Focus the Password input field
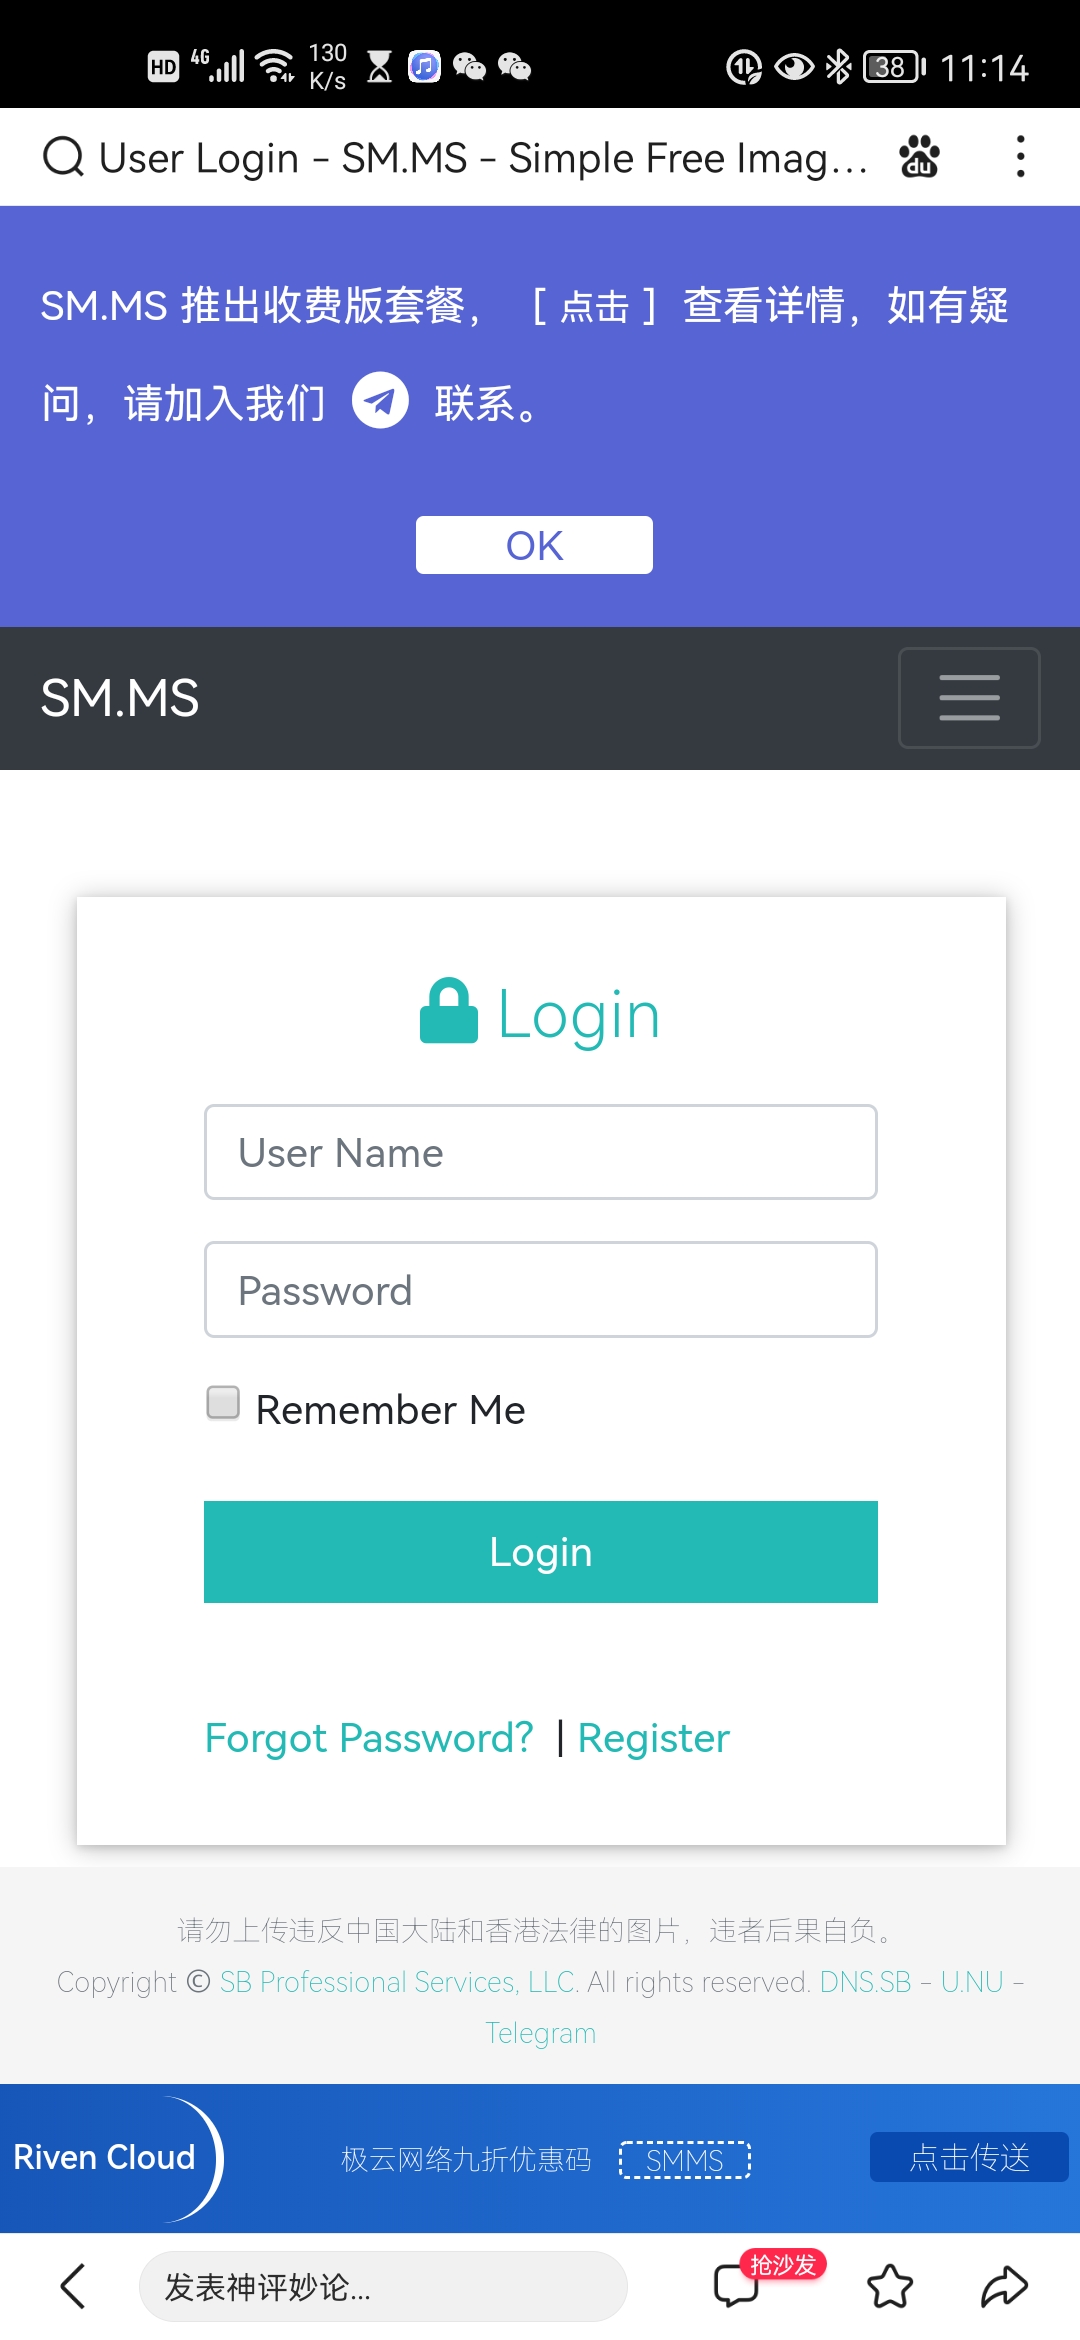This screenshot has height=2340, width=1080. pyautogui.click(x=540, y=1290)
